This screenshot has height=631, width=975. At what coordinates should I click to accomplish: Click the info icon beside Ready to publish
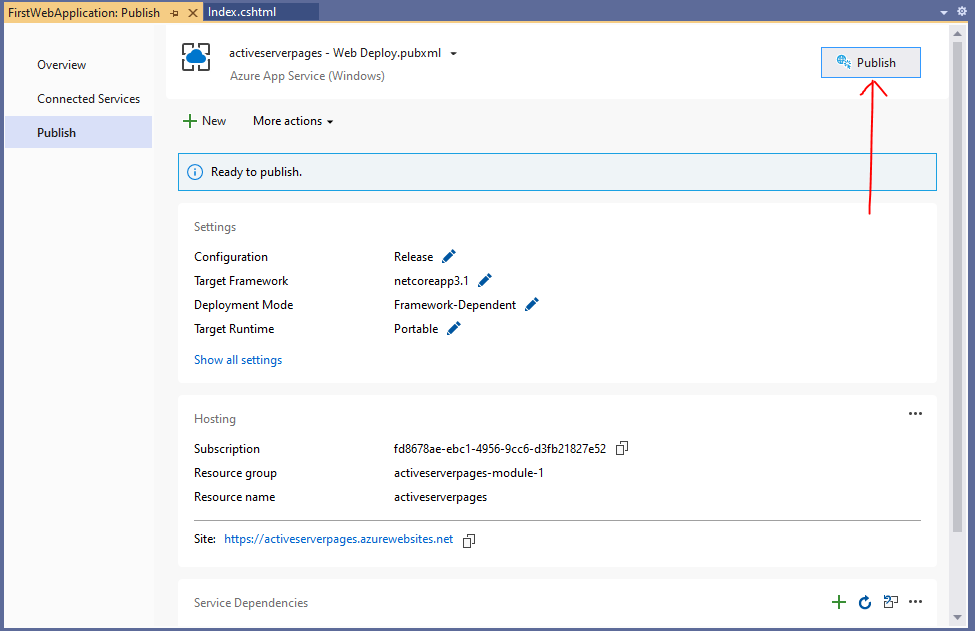[x=195, y=172]
